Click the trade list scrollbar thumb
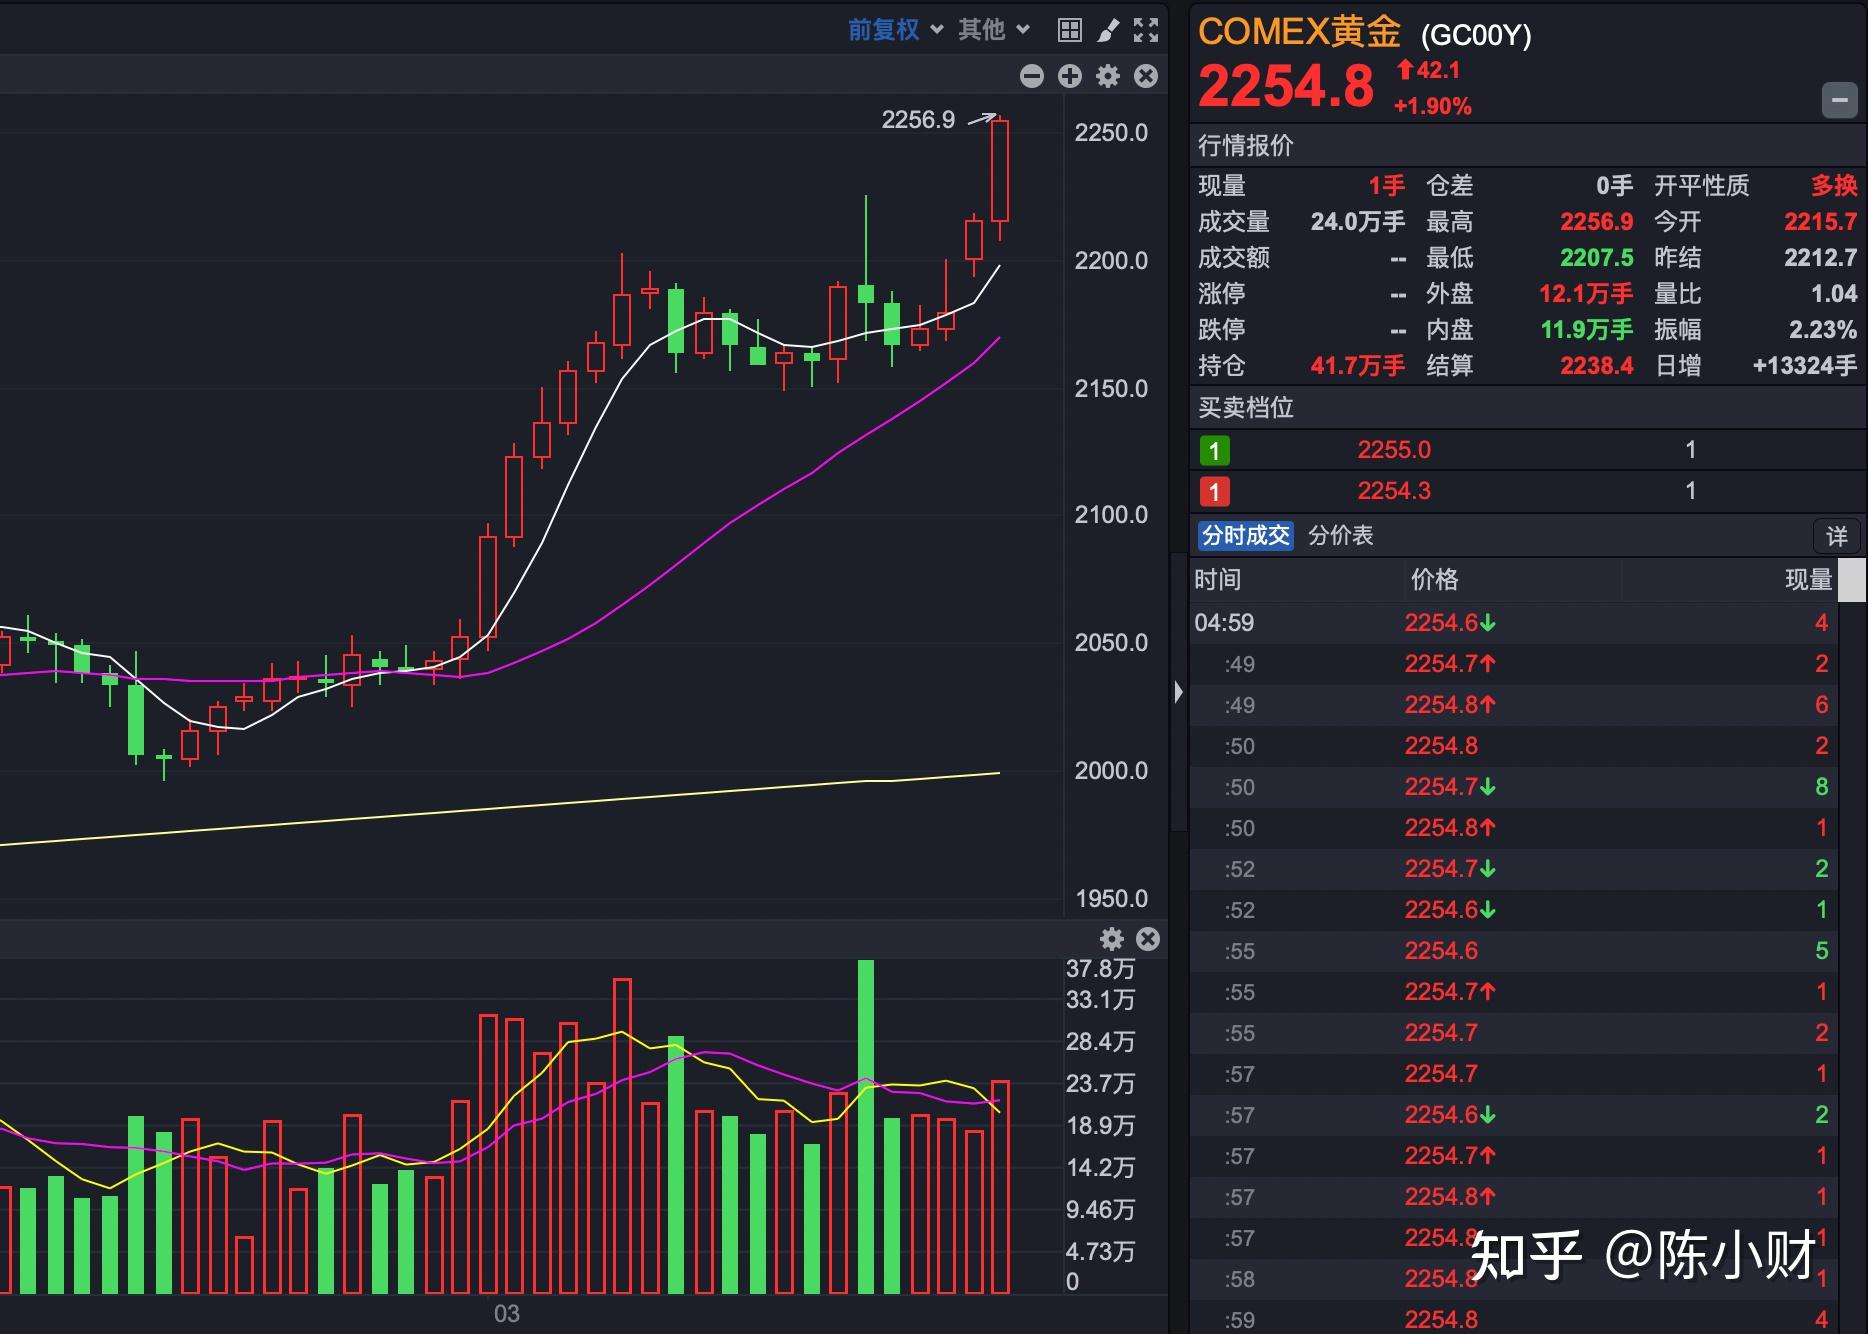 coord(1852,580)
